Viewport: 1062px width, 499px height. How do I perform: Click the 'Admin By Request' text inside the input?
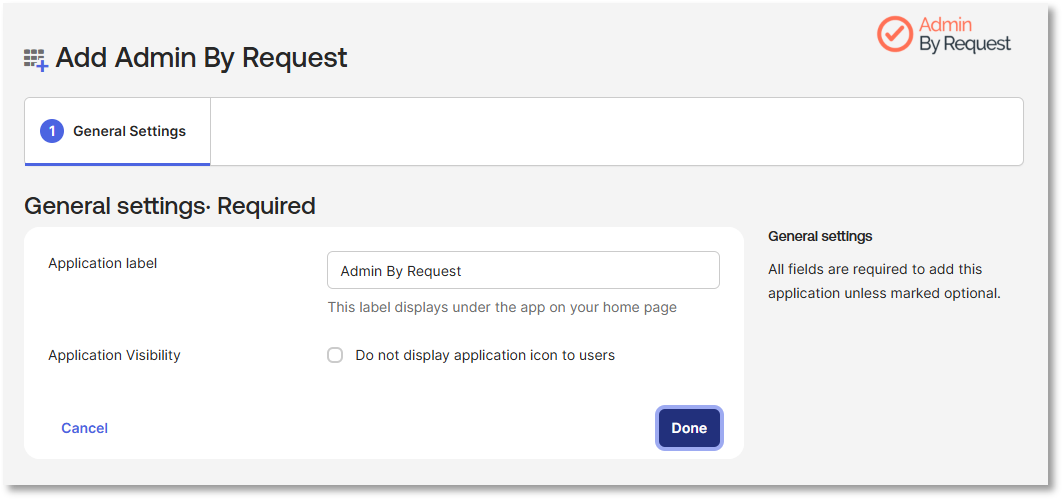(x=401, y=271)
